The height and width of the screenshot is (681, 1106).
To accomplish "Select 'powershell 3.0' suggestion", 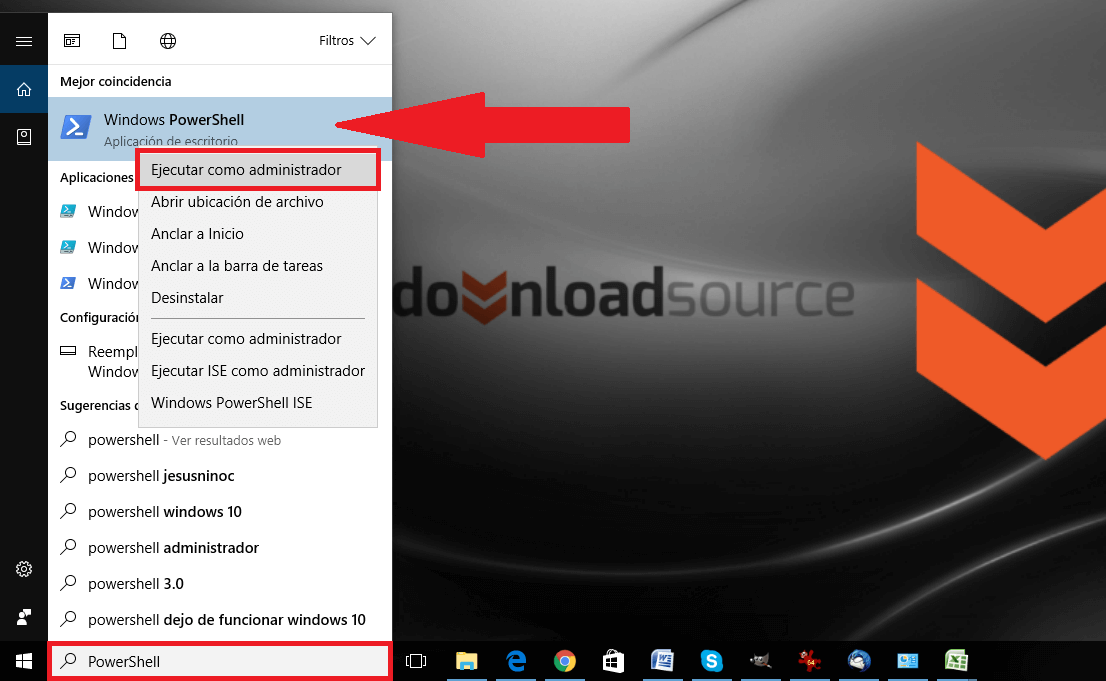I will pyautogui.click(x=220, y=584).
